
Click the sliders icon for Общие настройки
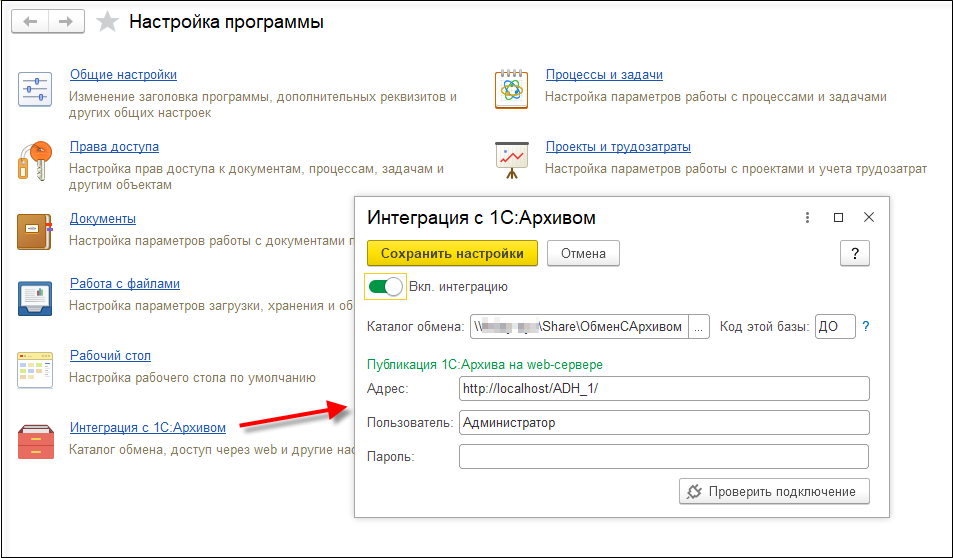pos(35,89)
